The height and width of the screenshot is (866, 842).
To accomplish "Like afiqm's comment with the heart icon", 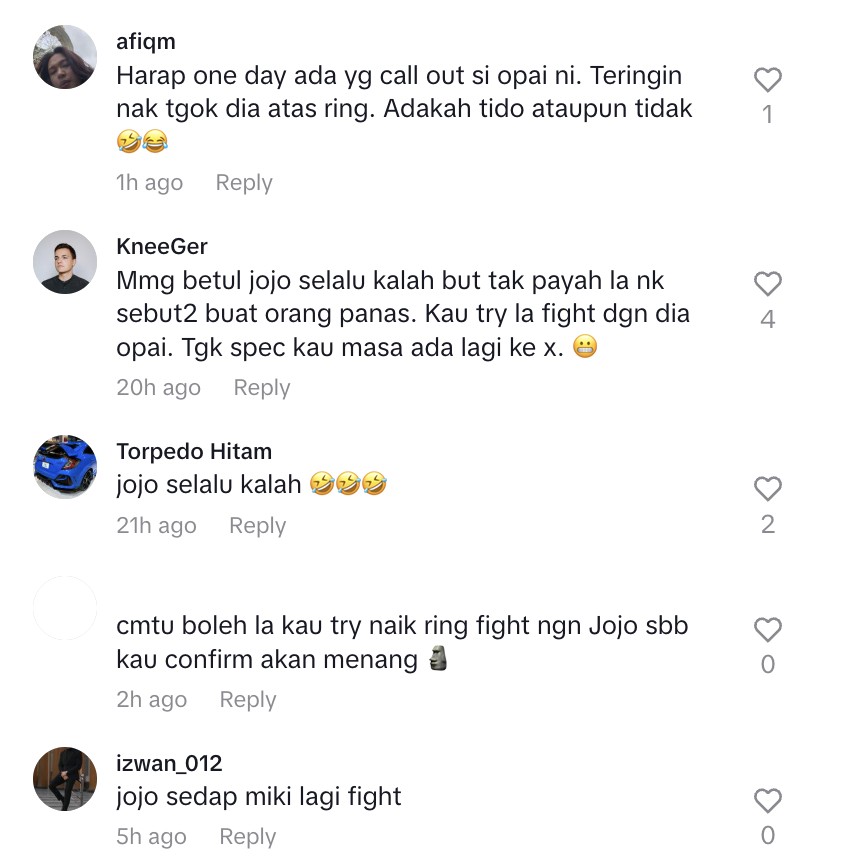I will [x=767, y=80].
